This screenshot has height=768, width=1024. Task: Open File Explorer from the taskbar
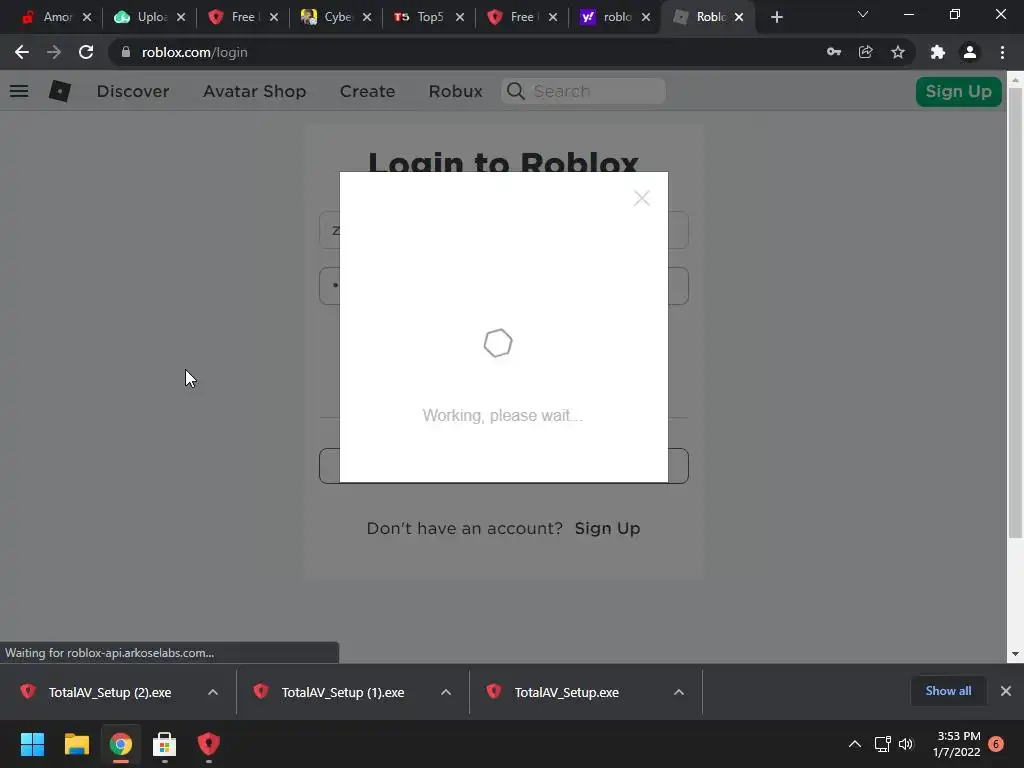76,744
